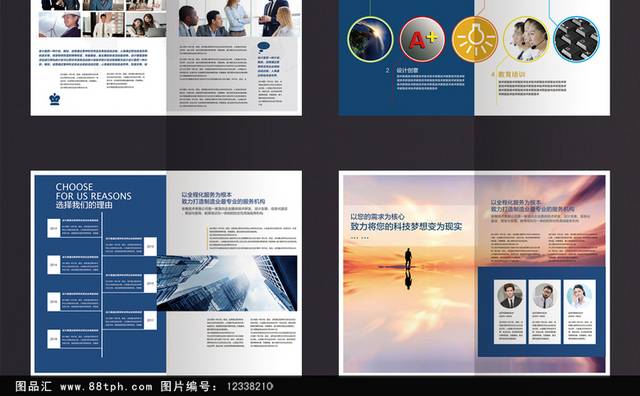Select the man in suit portrait
This screenshot has width=640, height=396.
(x=509, y=296)
